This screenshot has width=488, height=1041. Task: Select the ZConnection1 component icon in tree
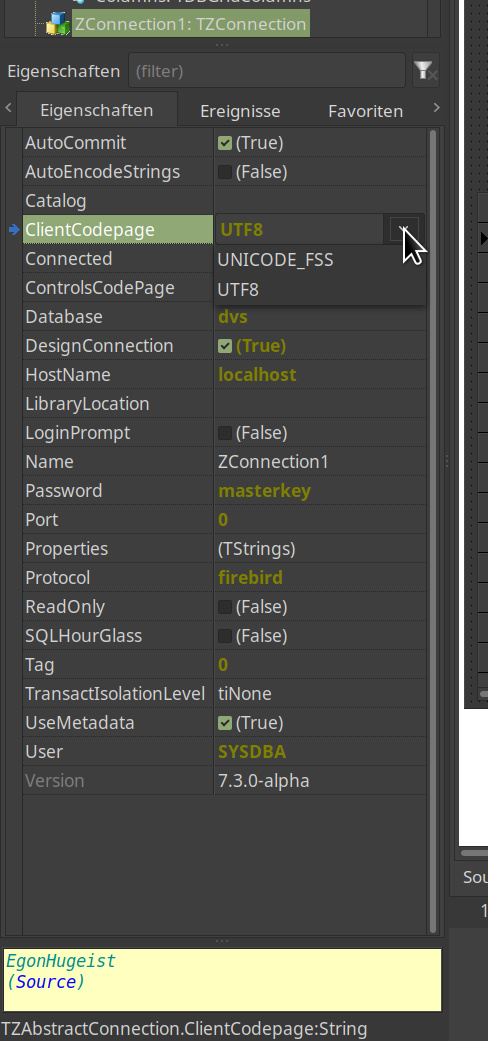pos(57,25)
